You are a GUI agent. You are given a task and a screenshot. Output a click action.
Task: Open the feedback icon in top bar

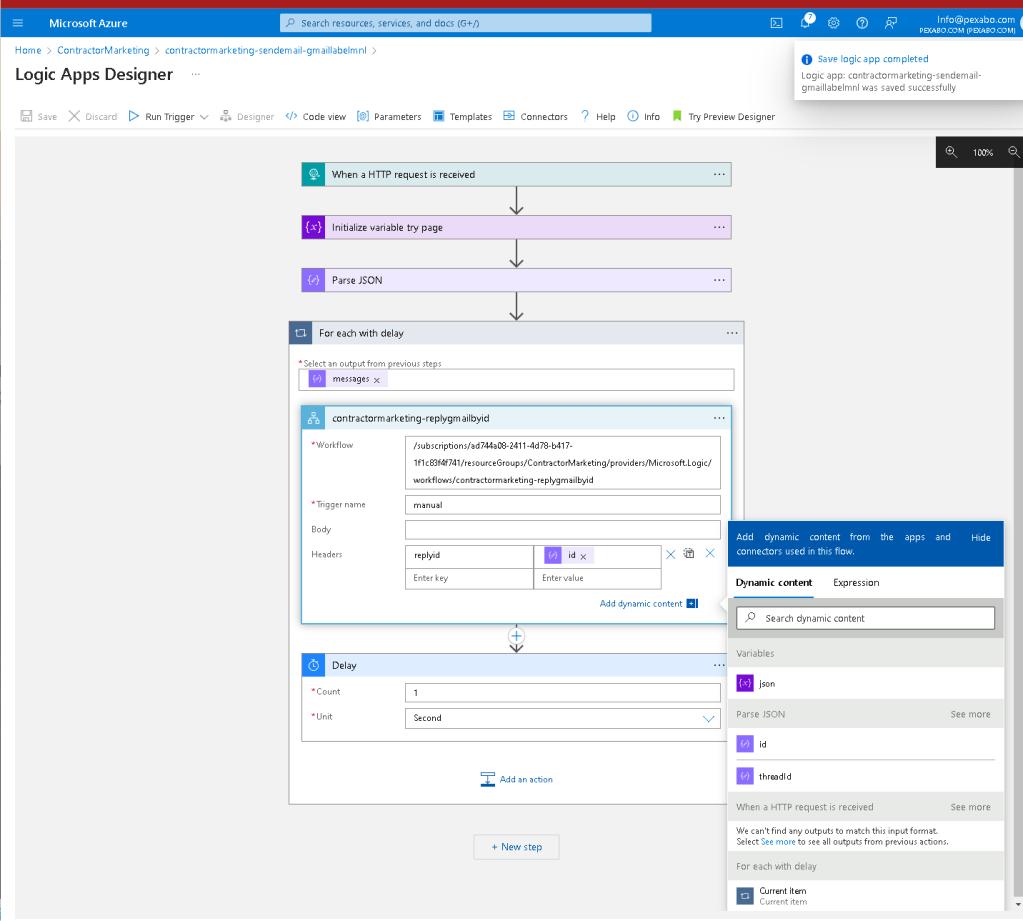click(891, 23)
